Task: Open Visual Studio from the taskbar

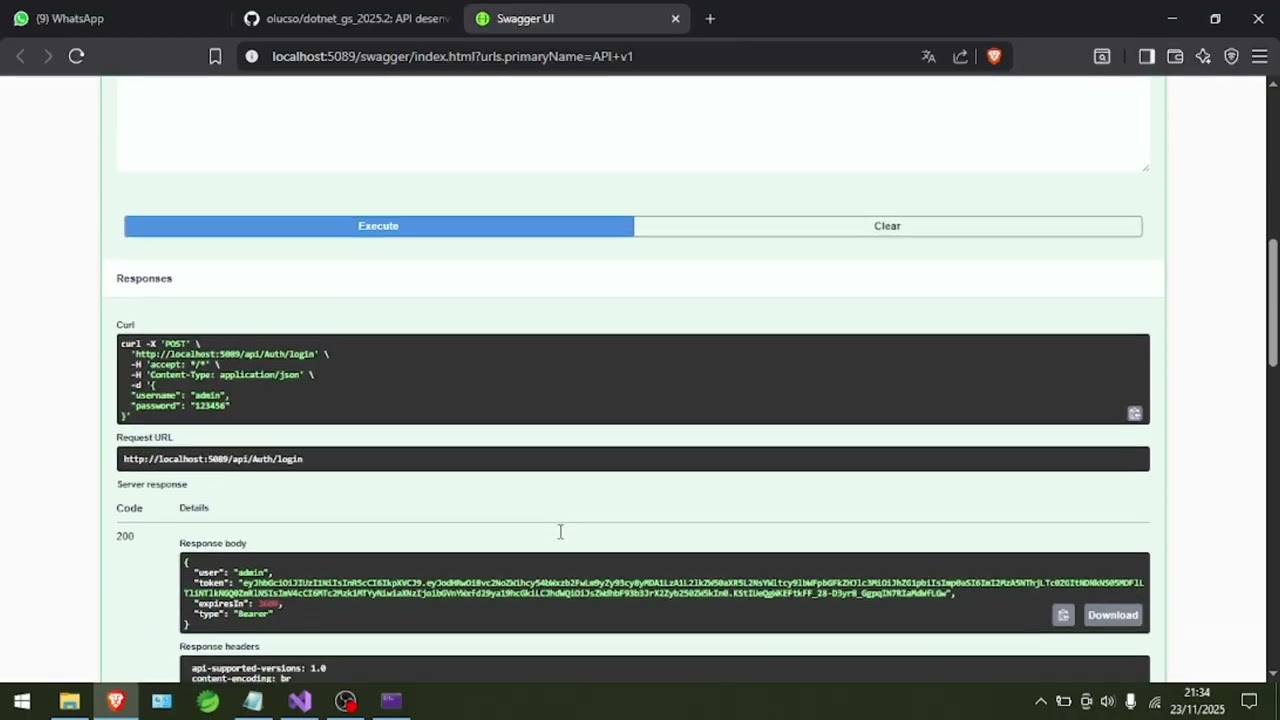Action: point(300,701)
